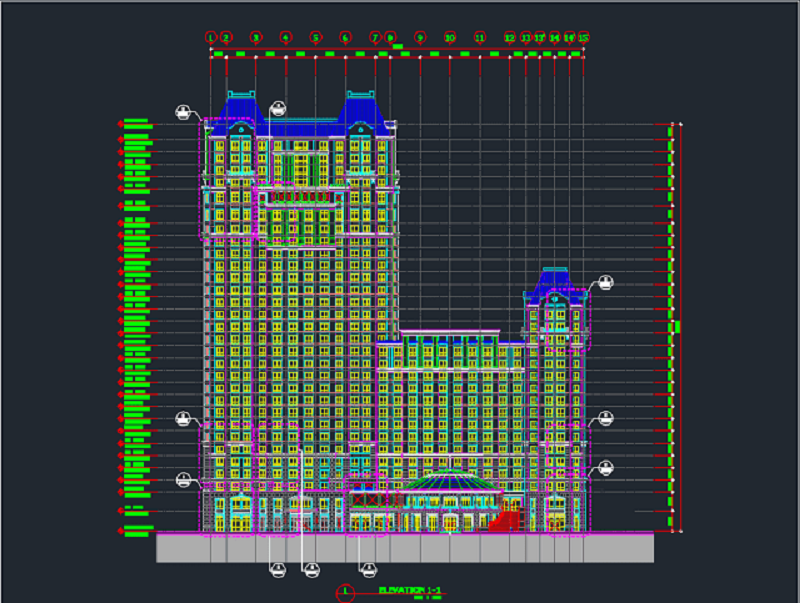Click the callout bubble between the main tower's two blue roofs
The image size is (800, 603).
pyautogui.click(x=278, y=108)
